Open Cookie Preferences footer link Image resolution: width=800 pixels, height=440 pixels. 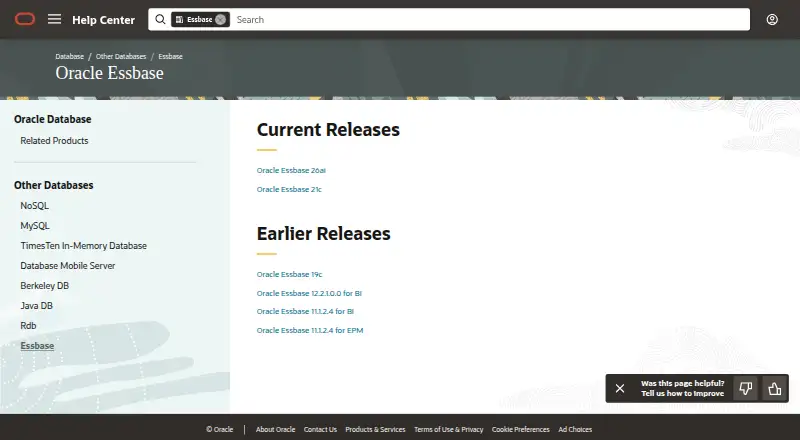520,429
